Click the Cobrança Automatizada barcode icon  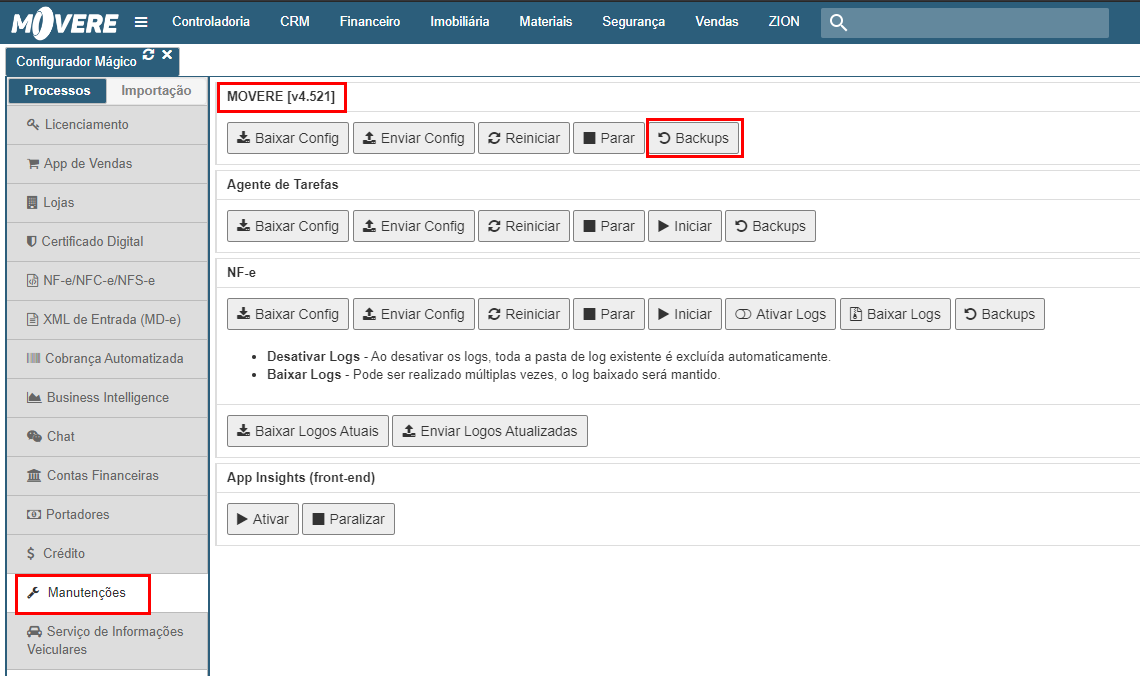(x=33, y=358)
